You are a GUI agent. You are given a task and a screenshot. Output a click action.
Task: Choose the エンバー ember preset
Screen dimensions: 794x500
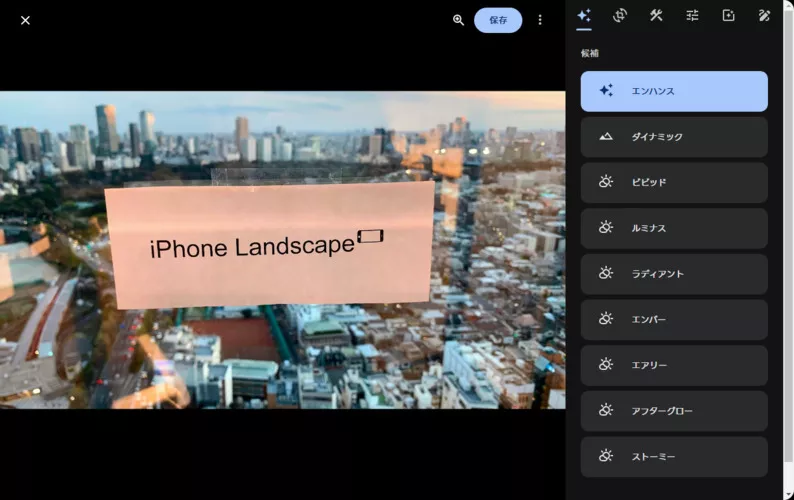click(674, 320)
